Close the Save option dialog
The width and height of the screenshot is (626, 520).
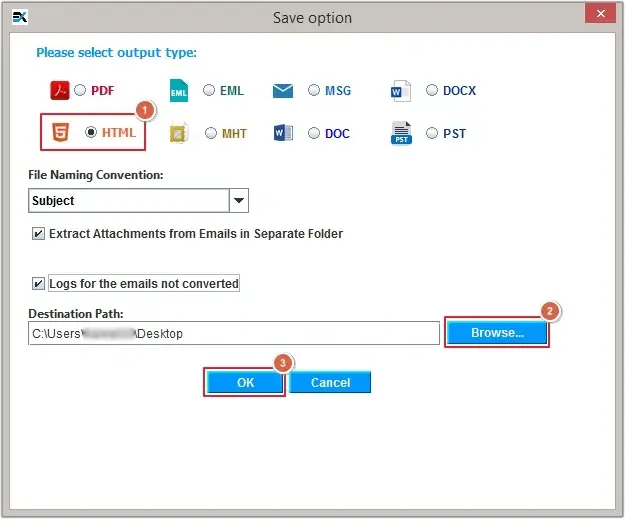[600, 14]
